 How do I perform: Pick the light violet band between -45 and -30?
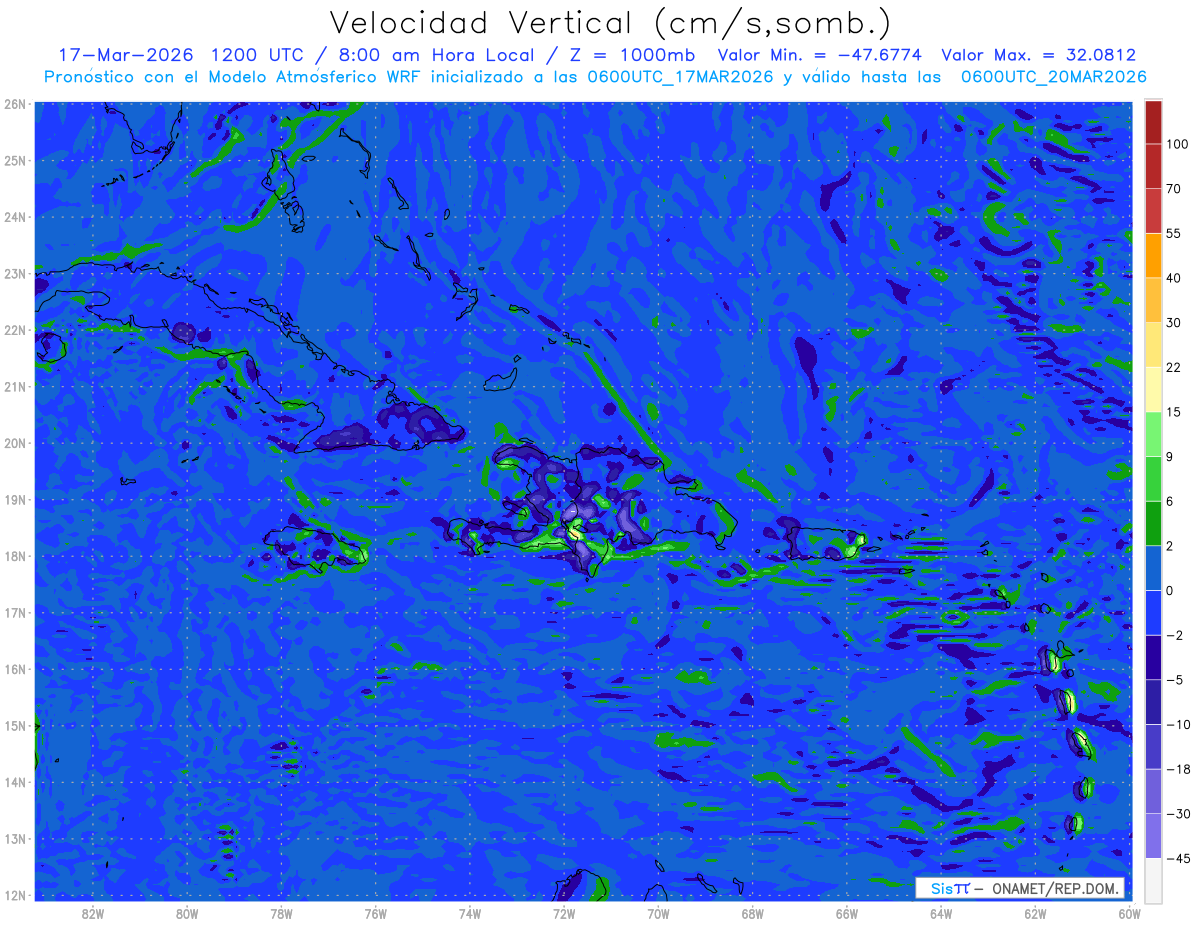tap(1153, 836)
